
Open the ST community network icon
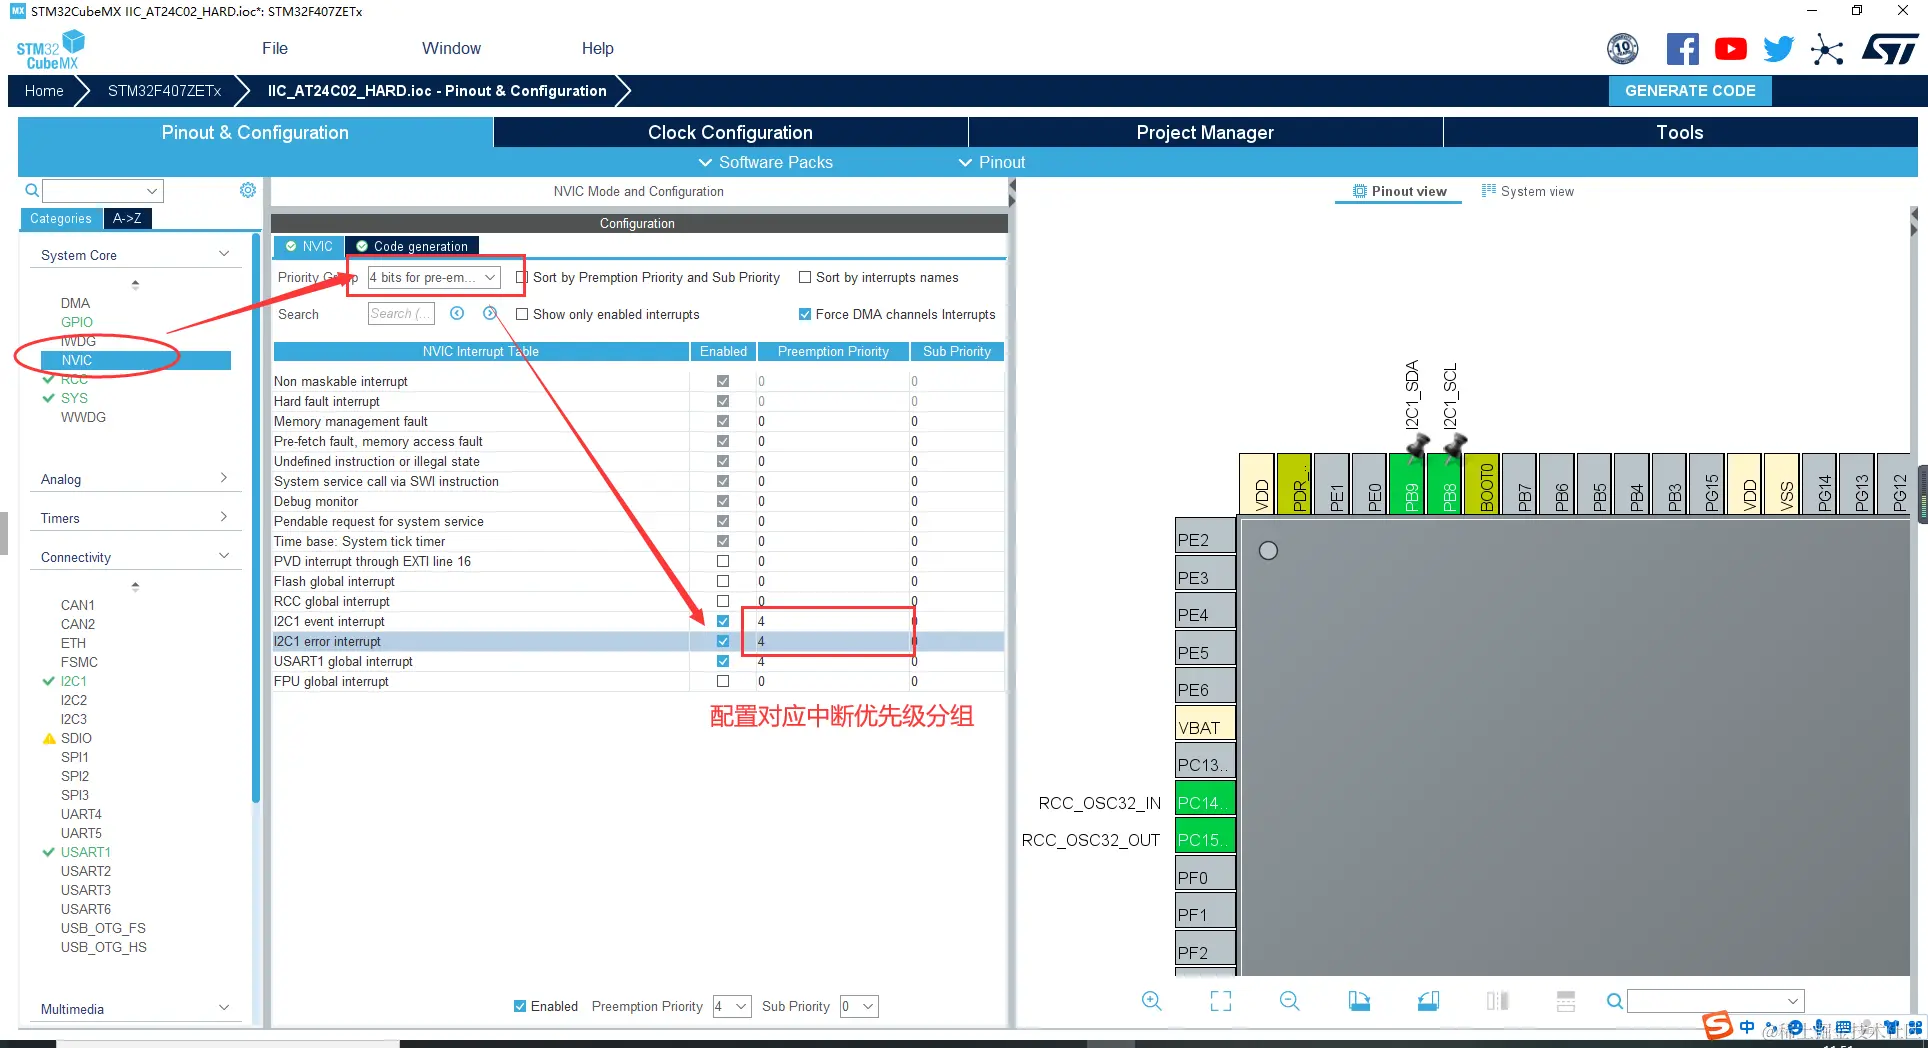coord(1827,49)
